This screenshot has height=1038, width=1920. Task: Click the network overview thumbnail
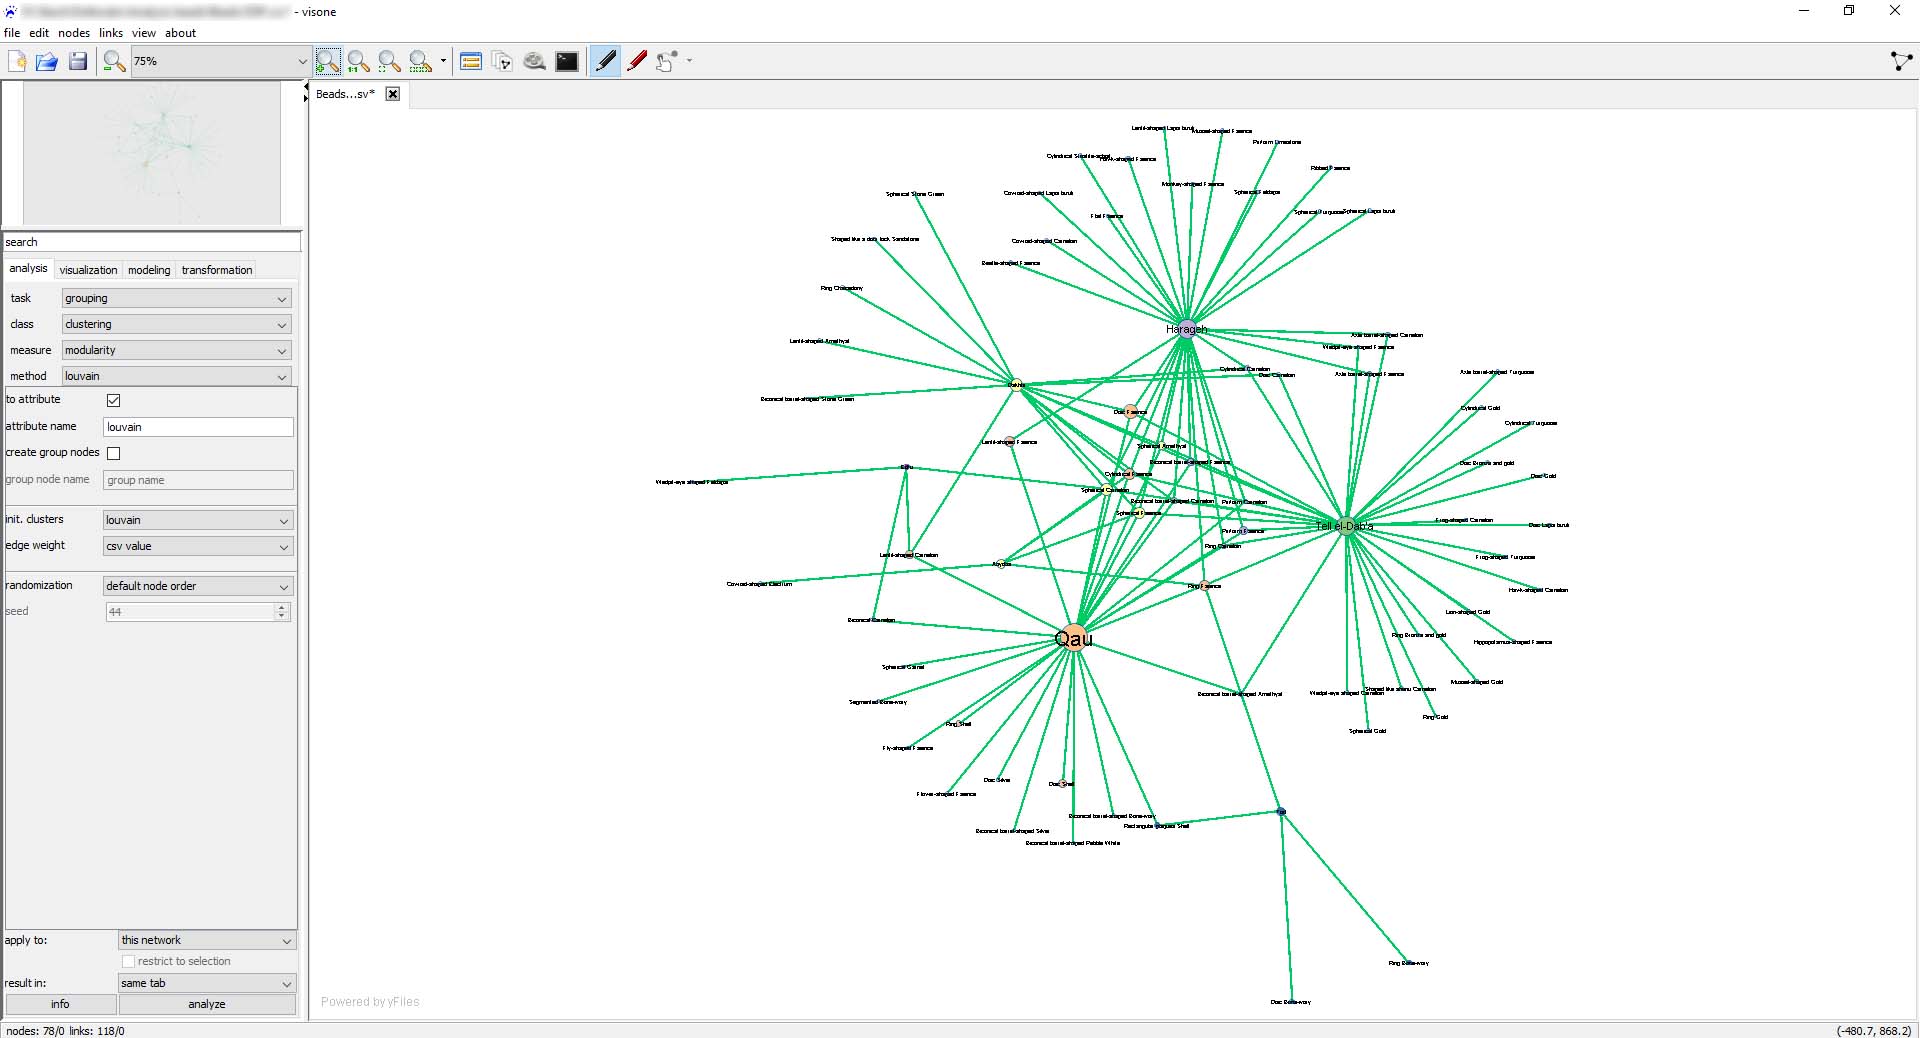[152, 153]
